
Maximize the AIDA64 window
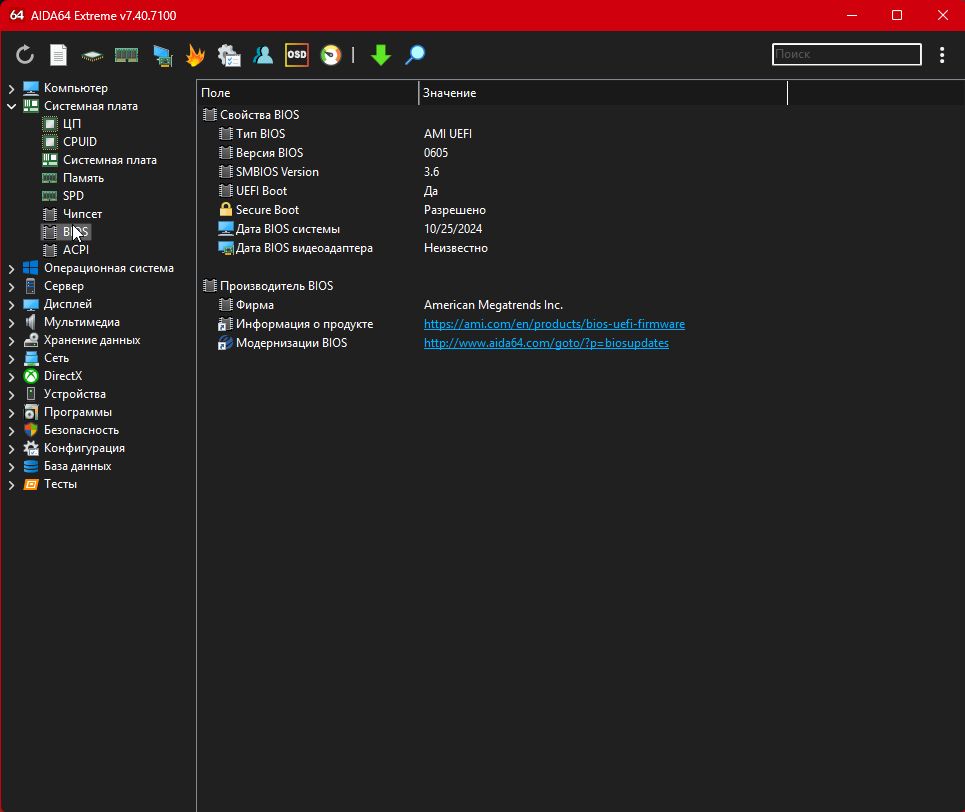(897, 15)
